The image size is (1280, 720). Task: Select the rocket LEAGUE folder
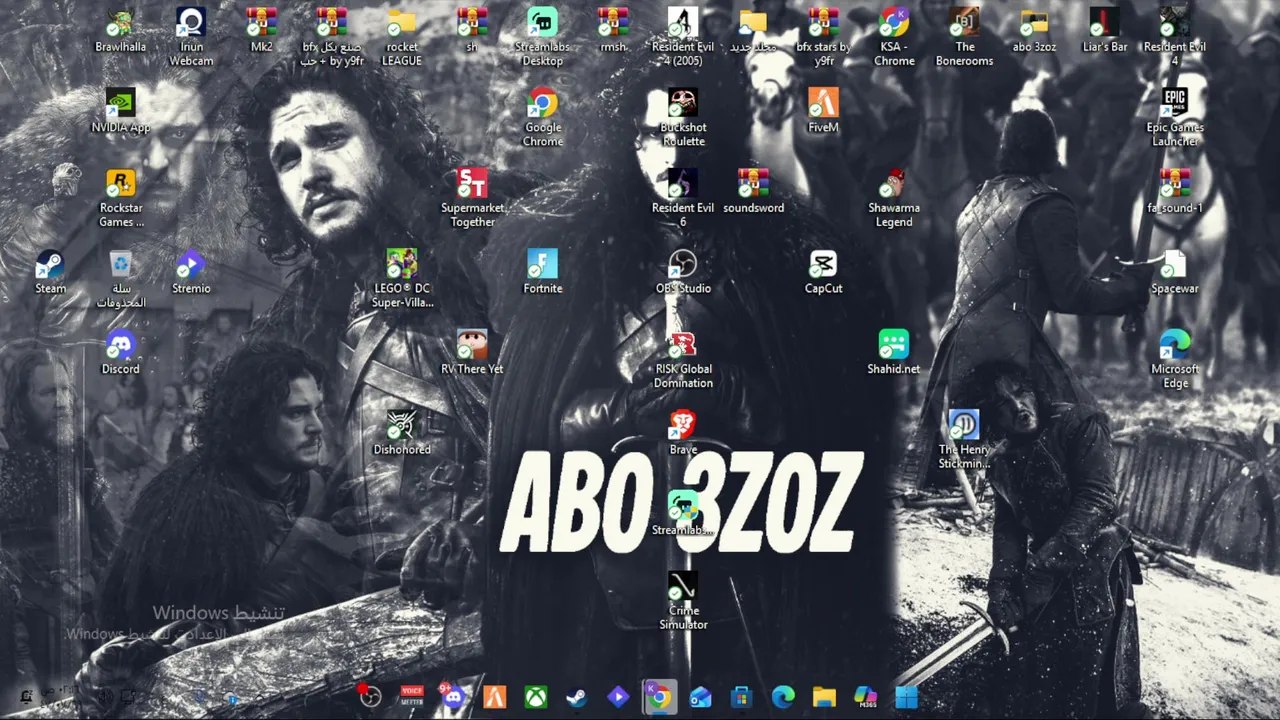[402, 37]
